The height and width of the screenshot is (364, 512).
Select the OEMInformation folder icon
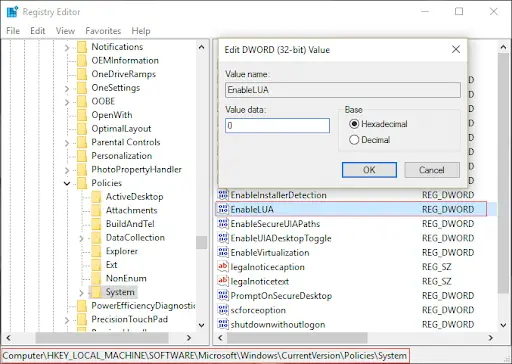click(x=82, y=61)
